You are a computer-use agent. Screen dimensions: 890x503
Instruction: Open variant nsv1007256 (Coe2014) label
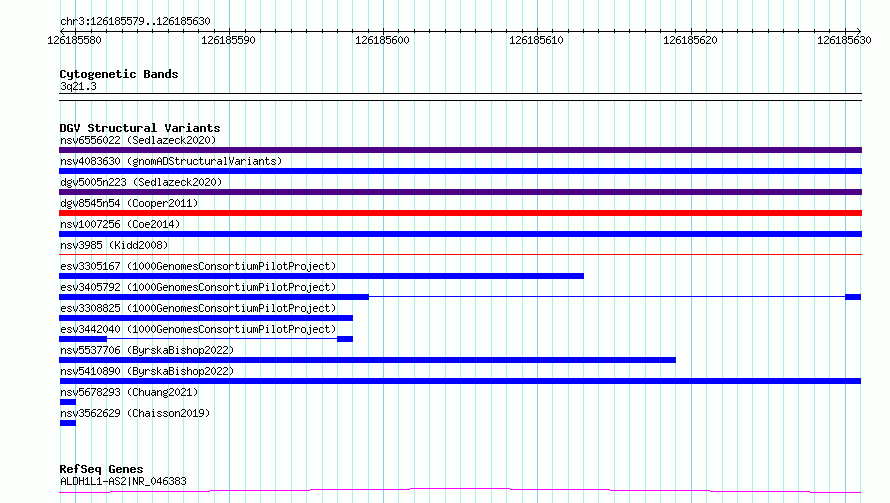[x=120, y=224]
